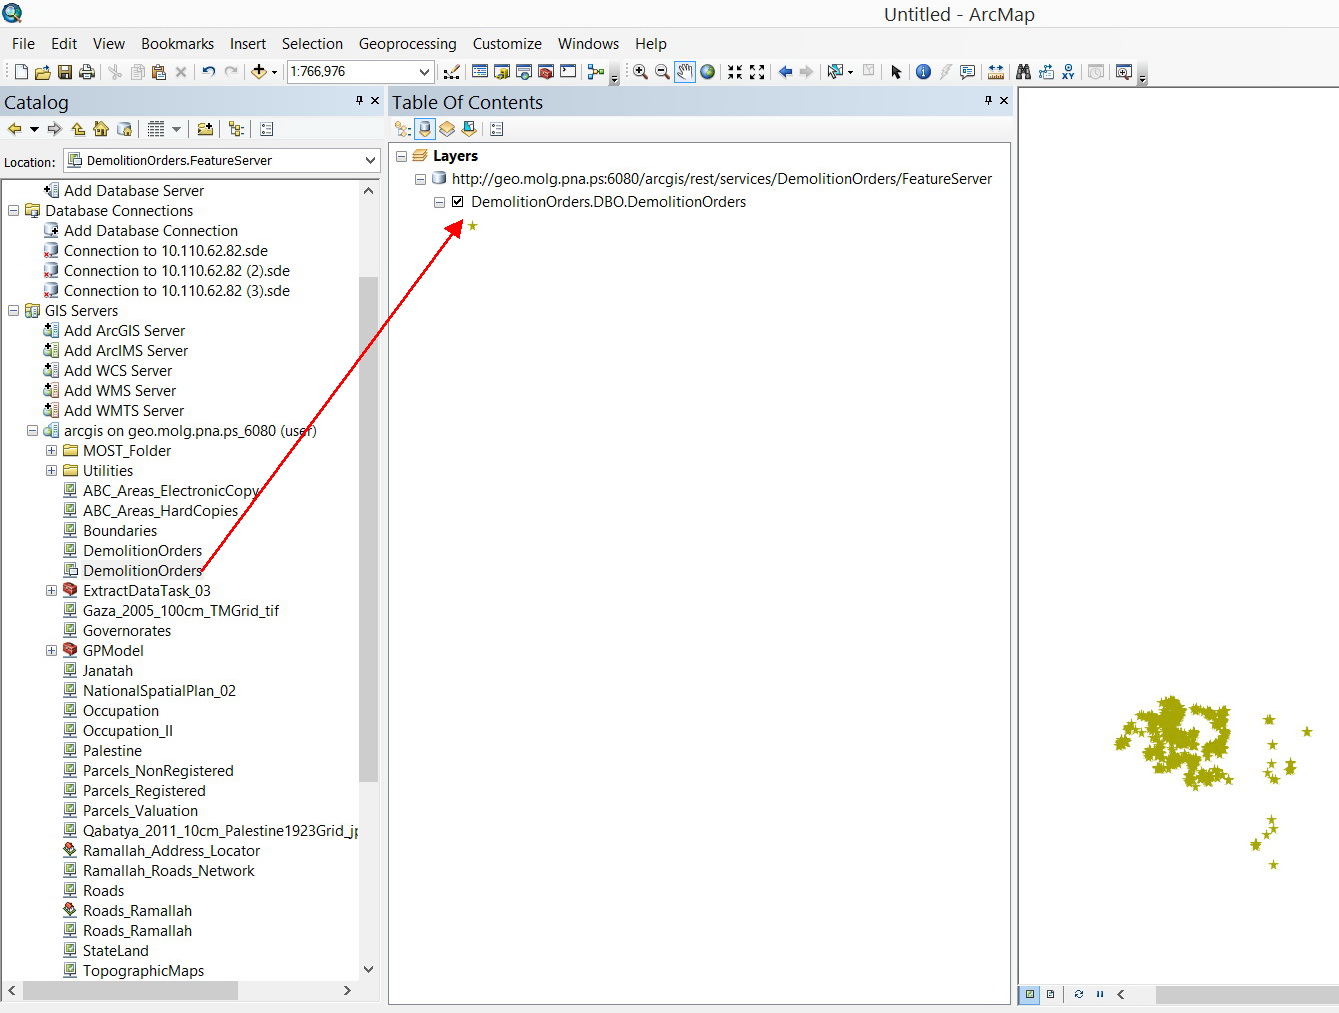Screen dimensions: 1339x1013
Task: Open the Customize menu
Action: (507, 44)
